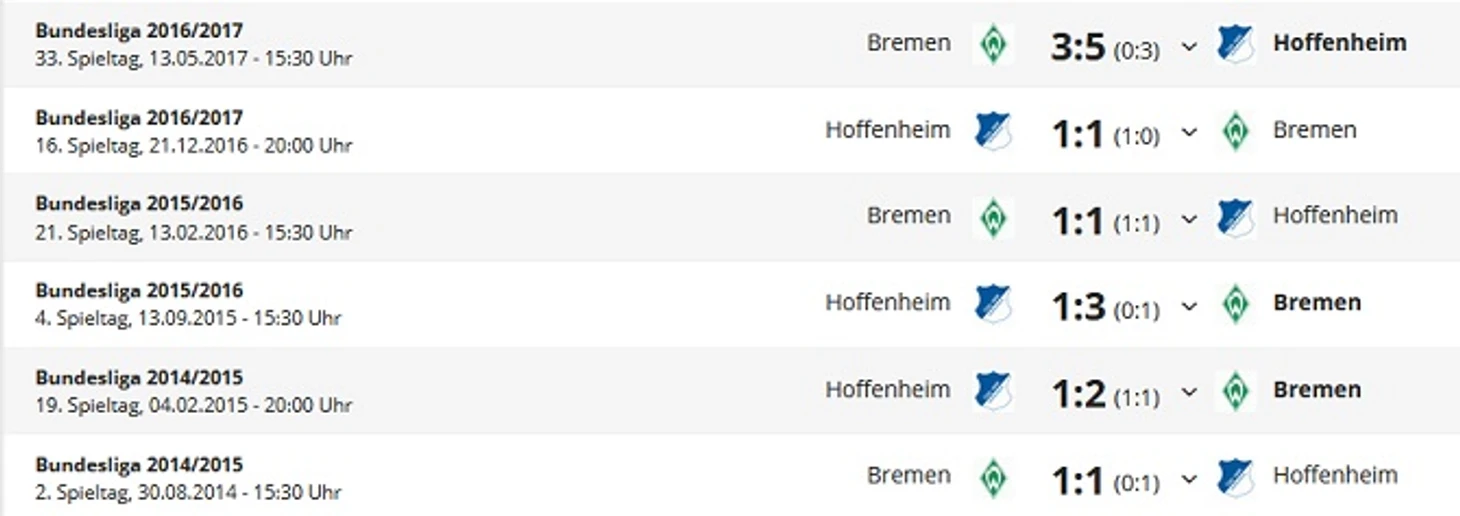Click the Hoffenheim crest in the 13.09.2015 match

(993, 304)
